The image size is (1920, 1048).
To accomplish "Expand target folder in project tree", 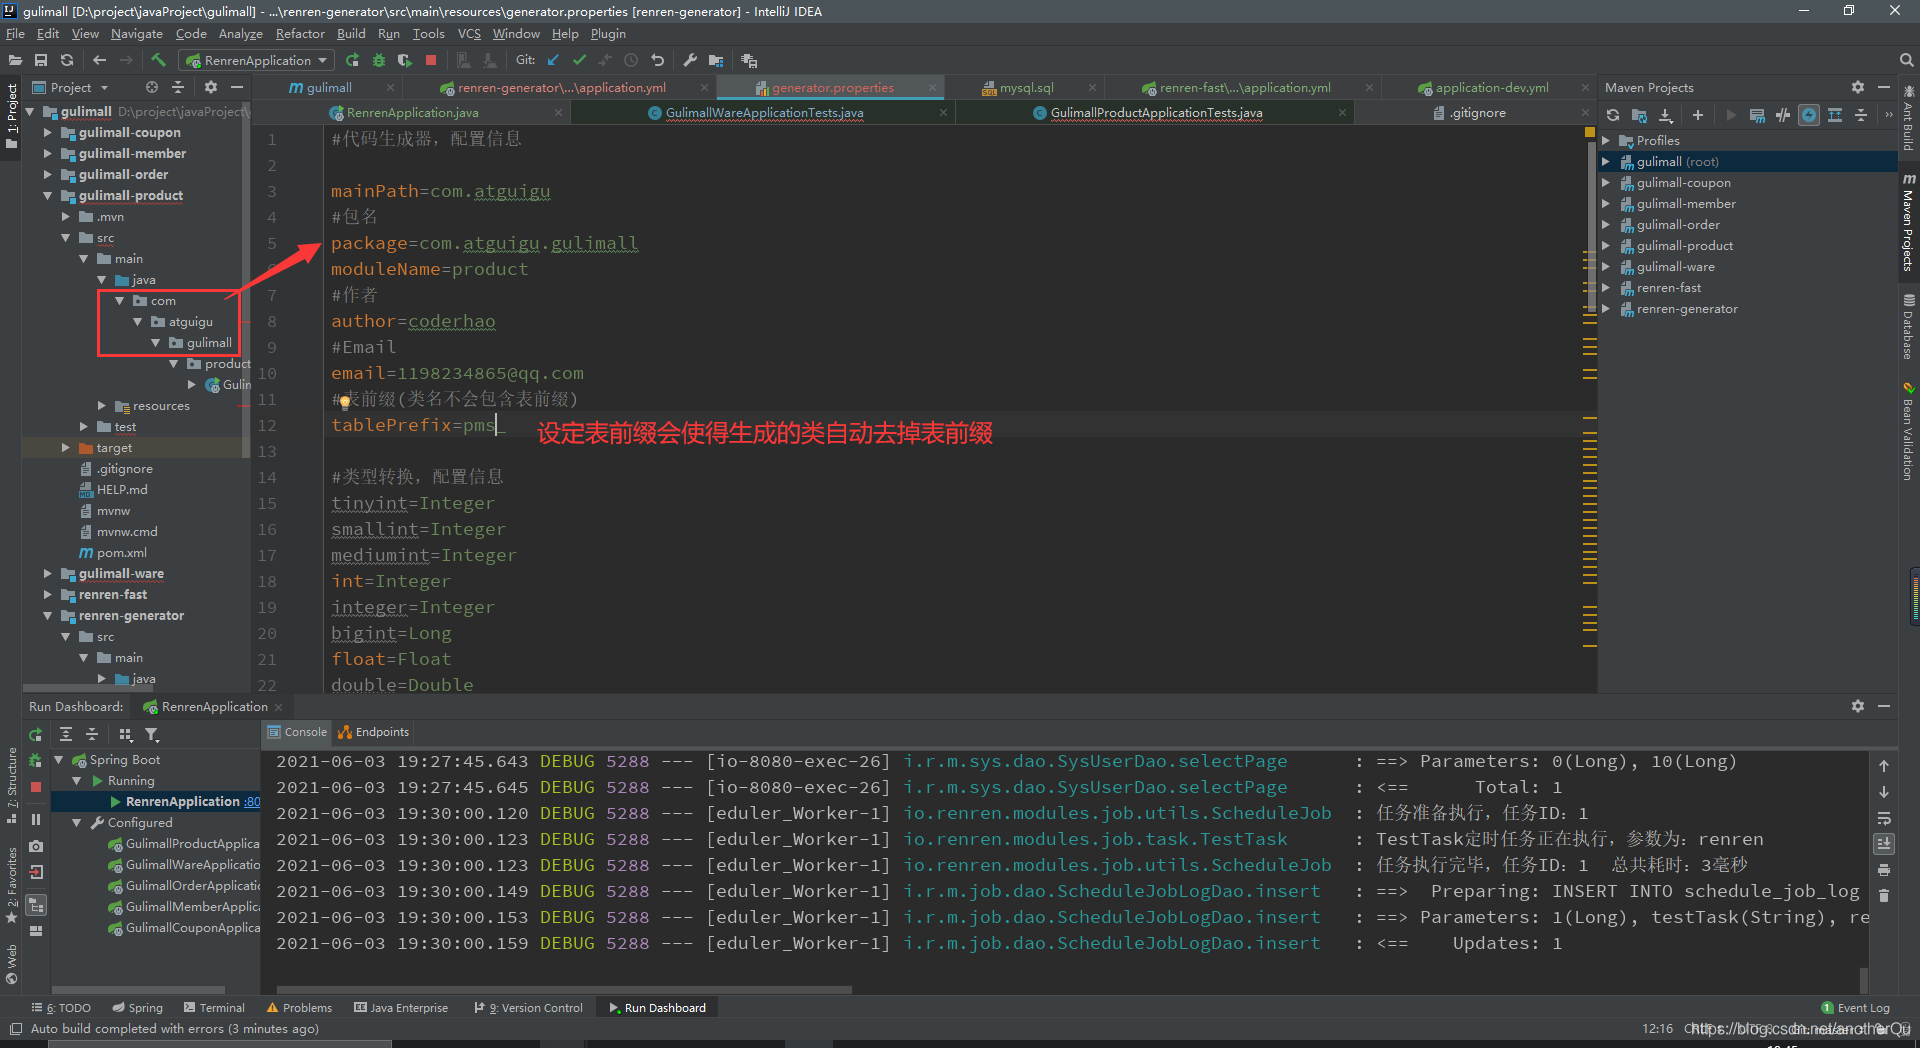I will tap(65, 447).
